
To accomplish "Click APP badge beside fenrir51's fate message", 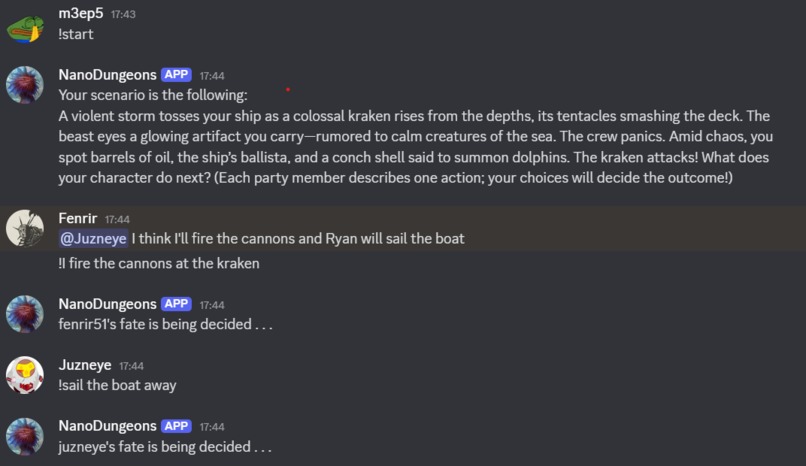I will click(x=176, y=304).
